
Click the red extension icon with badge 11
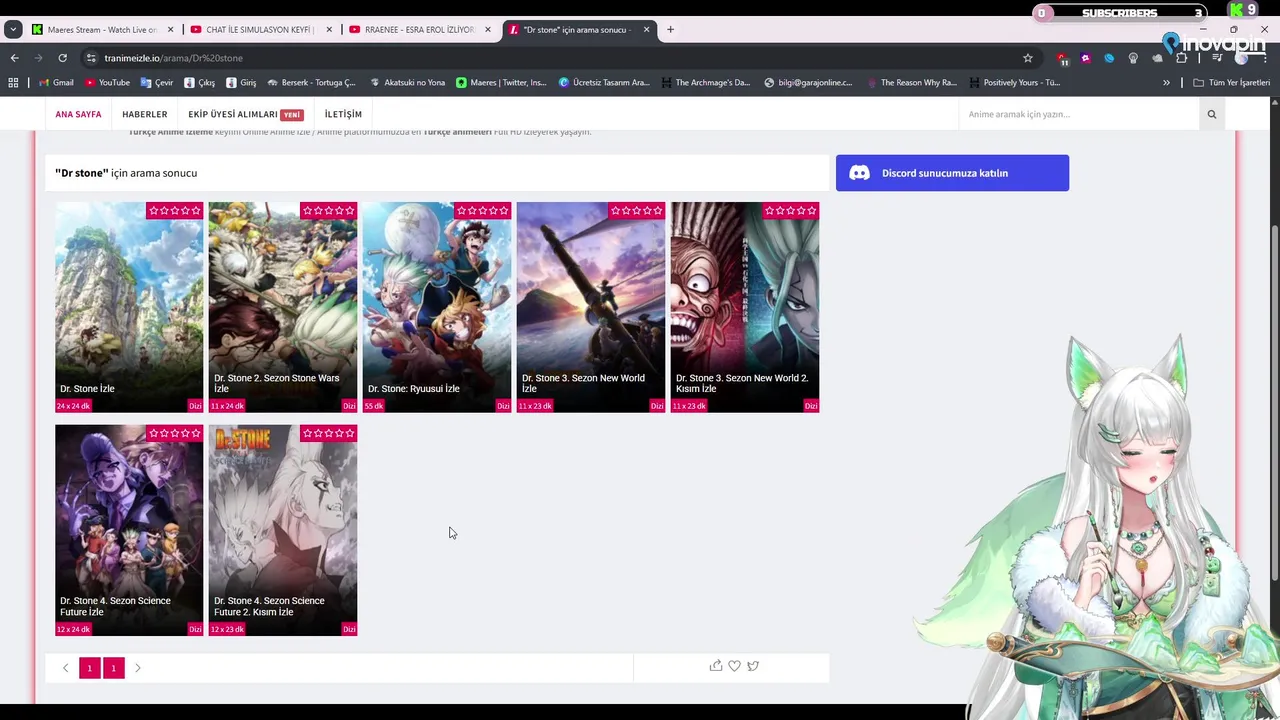[x=1062, y=59]
